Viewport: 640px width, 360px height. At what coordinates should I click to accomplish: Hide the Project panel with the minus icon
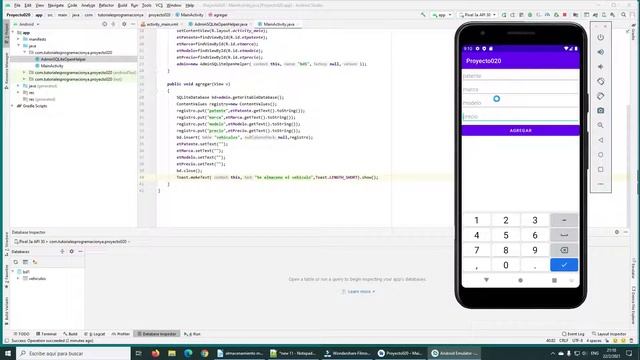tap(133, 24)
